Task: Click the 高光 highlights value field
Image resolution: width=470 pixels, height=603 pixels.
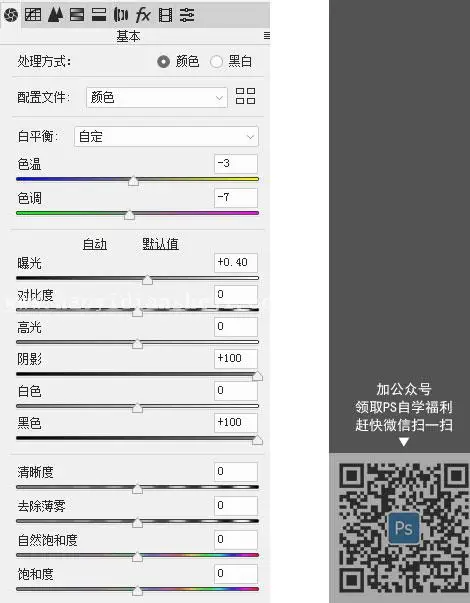Action: point(236,326)
